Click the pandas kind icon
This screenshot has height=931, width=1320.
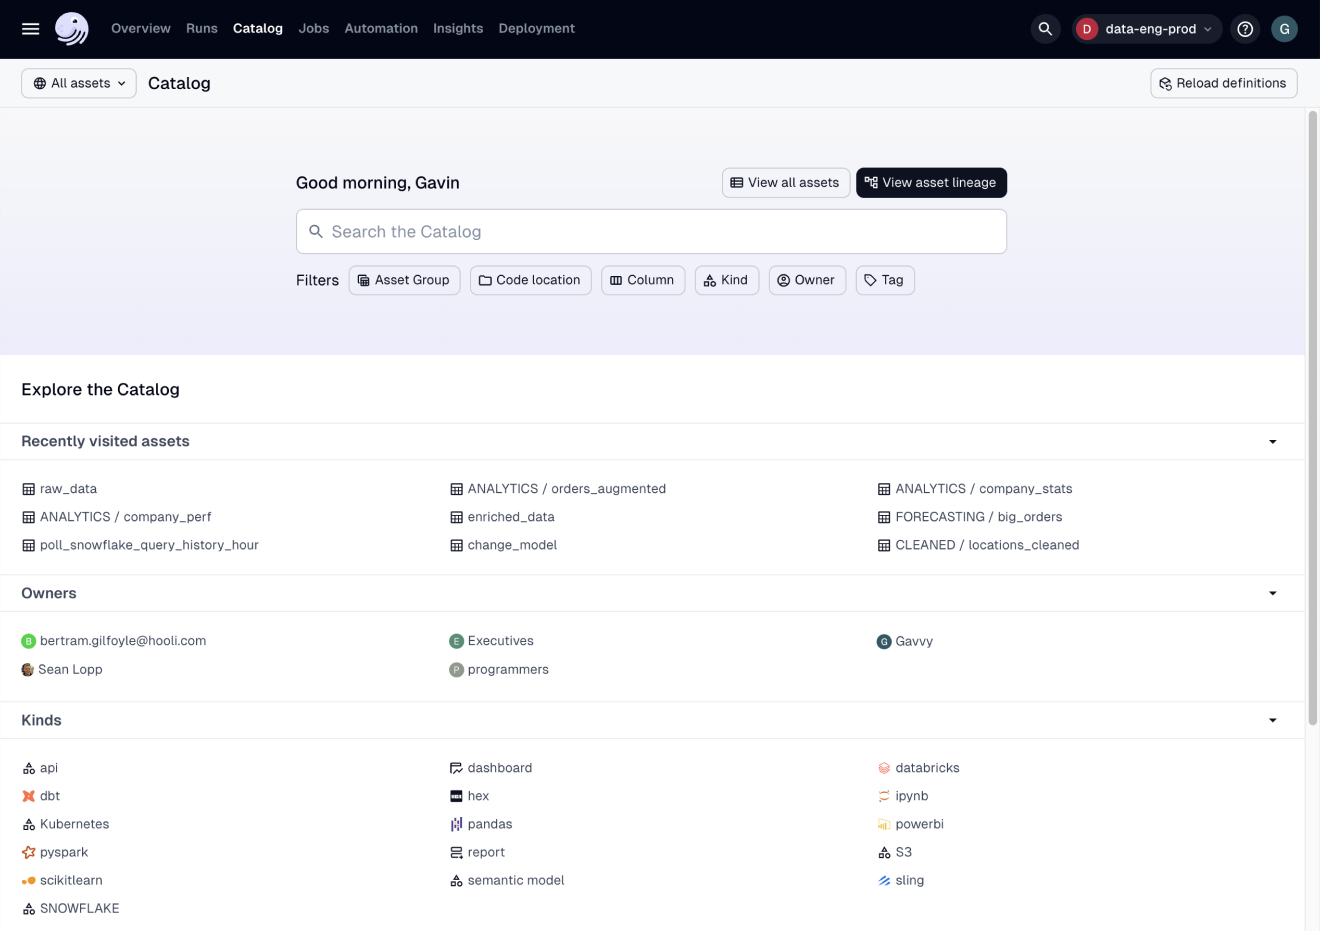click(x=457, y=823)
